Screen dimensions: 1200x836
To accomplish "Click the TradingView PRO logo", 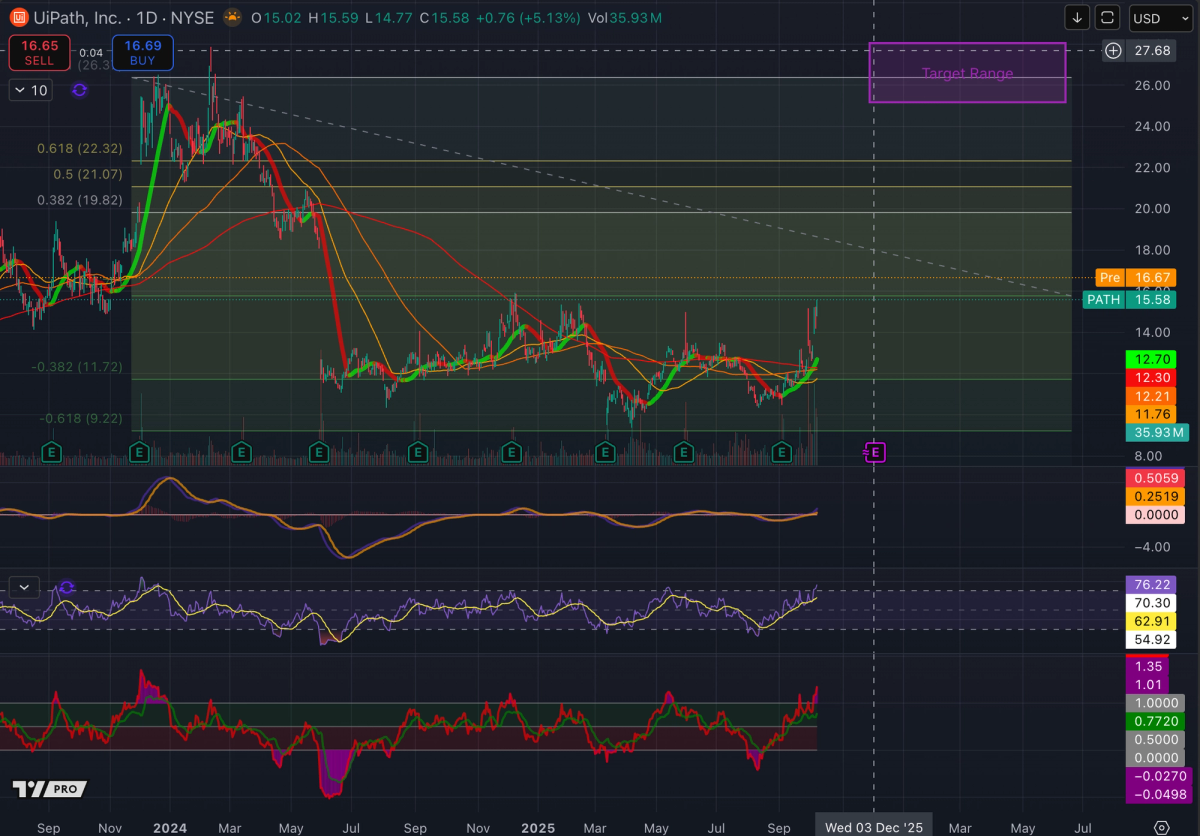I will pos(49,789).
